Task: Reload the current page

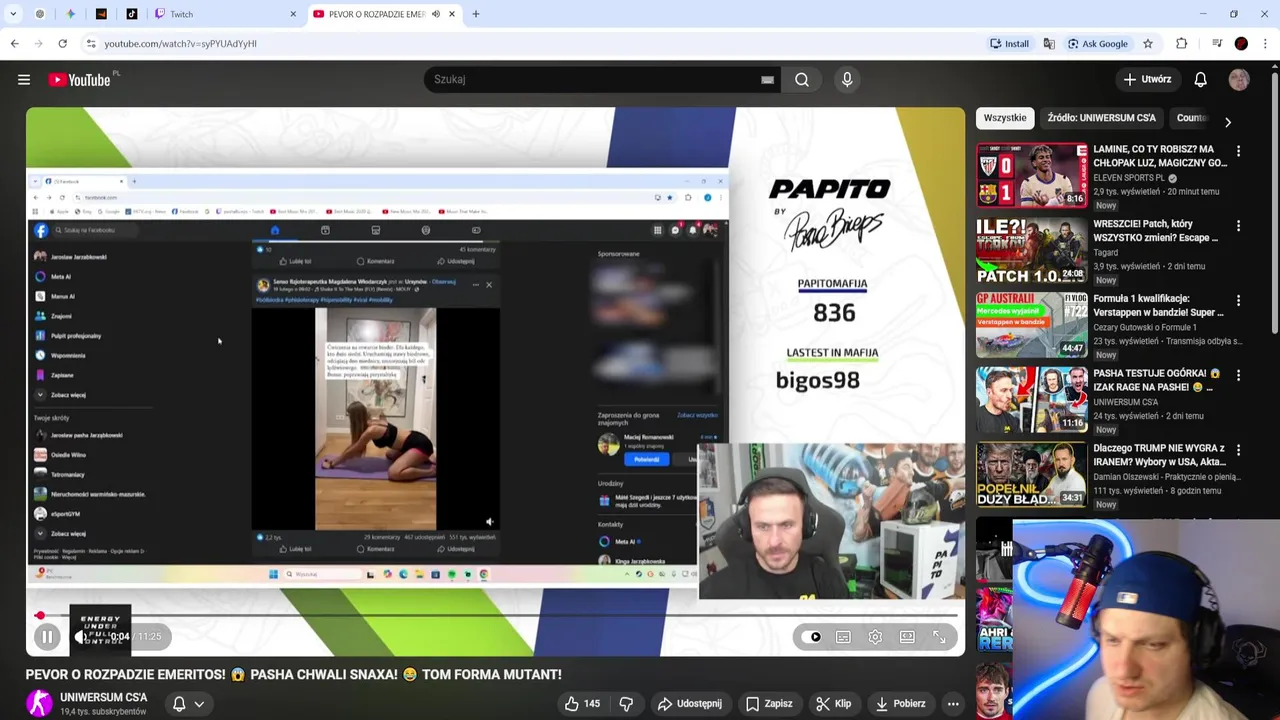Action: tap(62, 44)
